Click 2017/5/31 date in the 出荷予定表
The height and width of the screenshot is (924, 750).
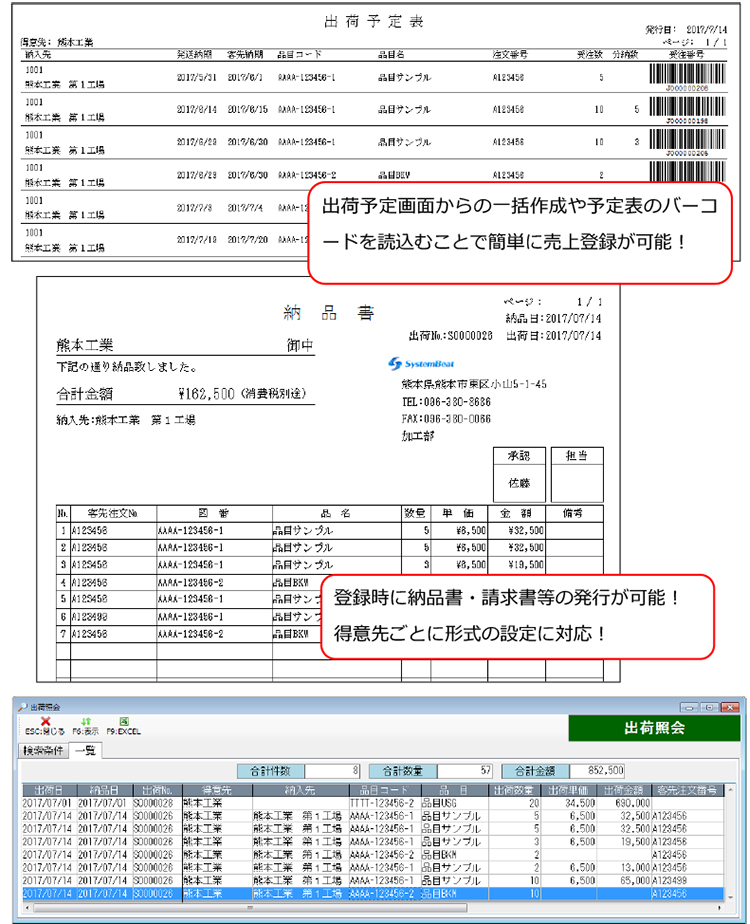tap(197, 78)
